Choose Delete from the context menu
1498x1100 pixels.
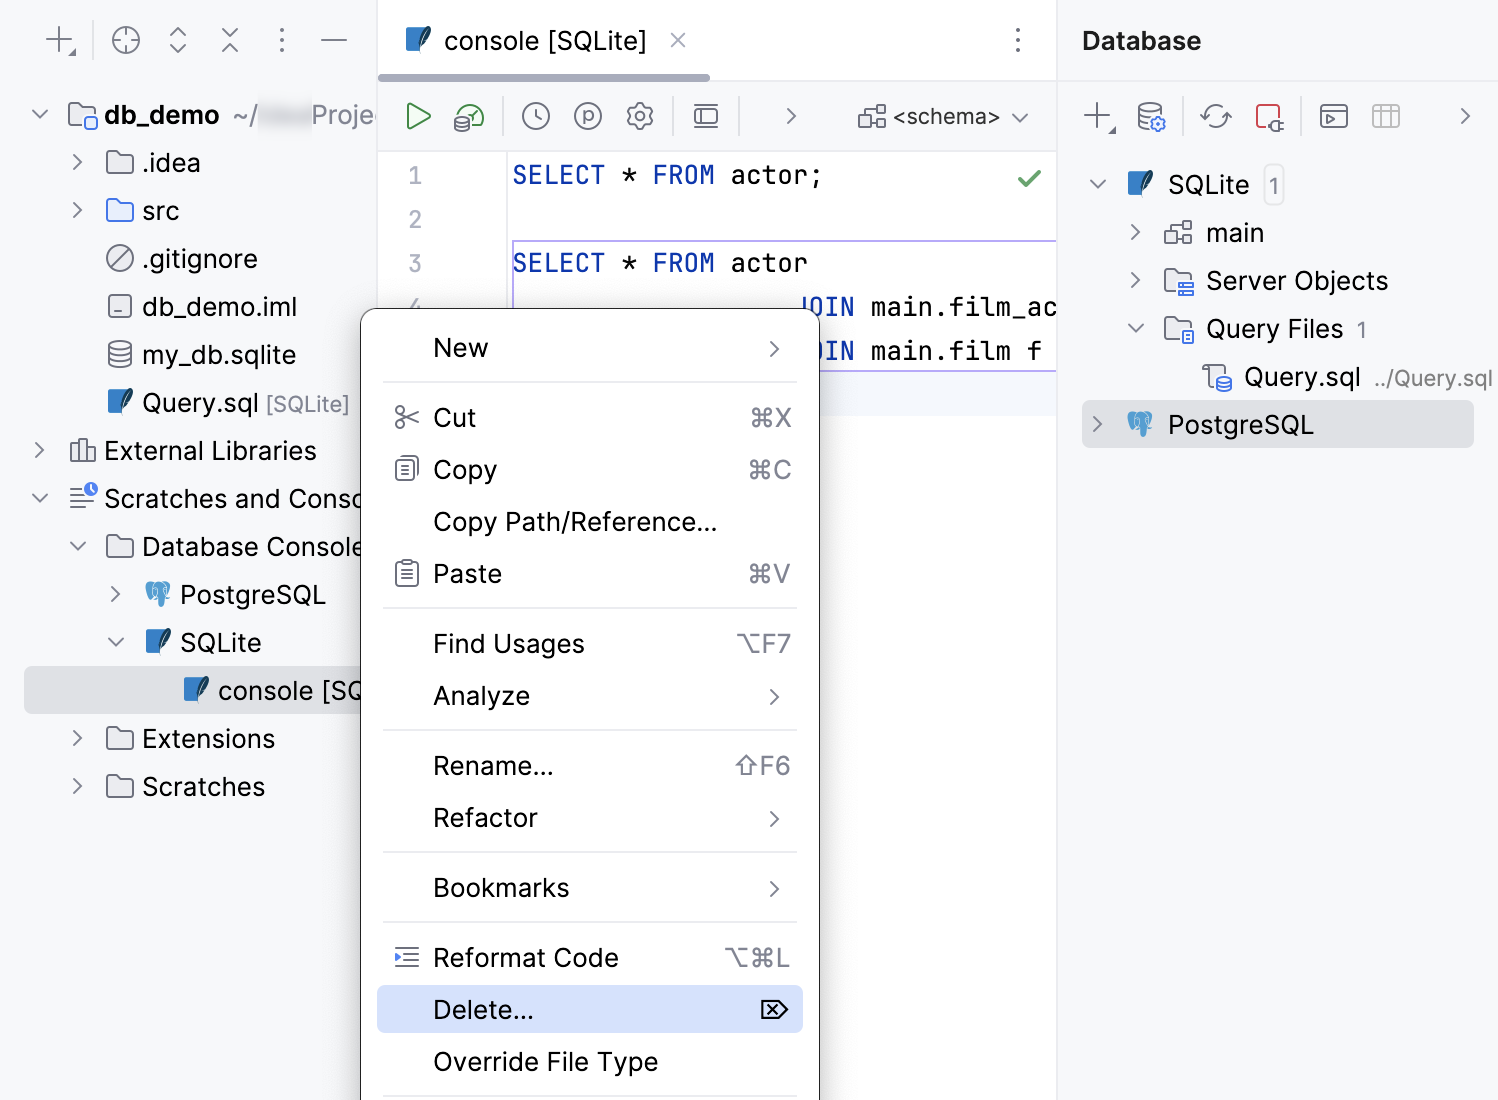483,1009
